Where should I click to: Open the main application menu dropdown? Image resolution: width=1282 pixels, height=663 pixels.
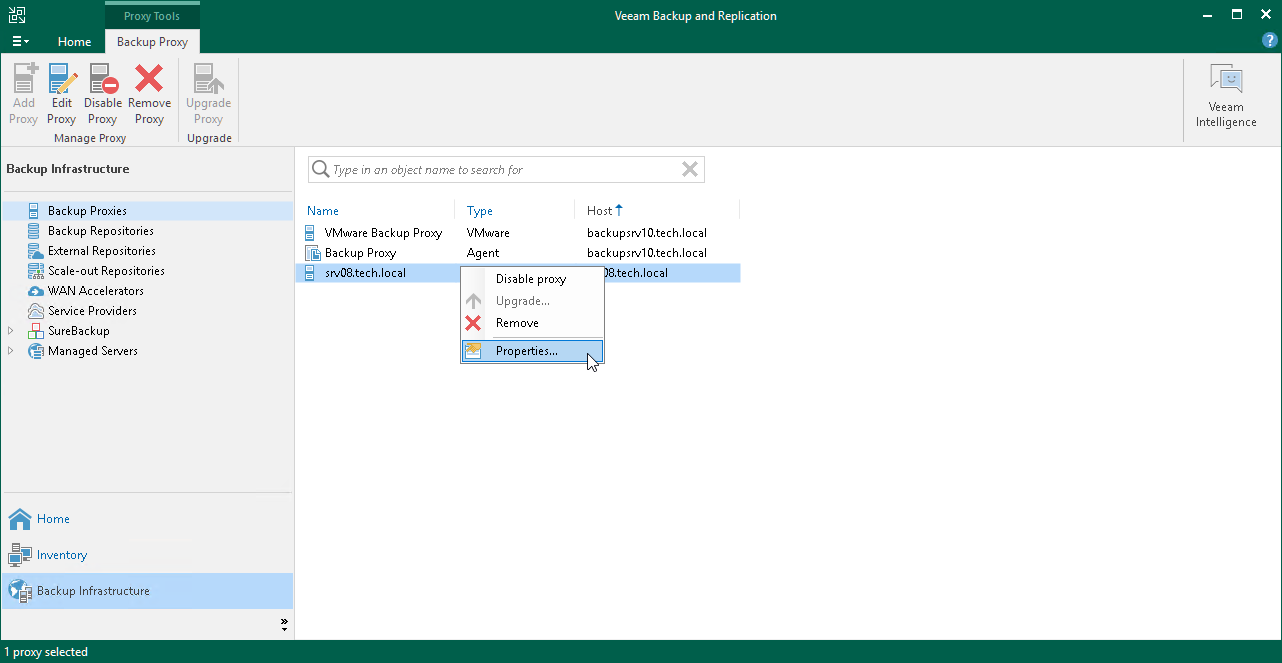pos(20,42)
